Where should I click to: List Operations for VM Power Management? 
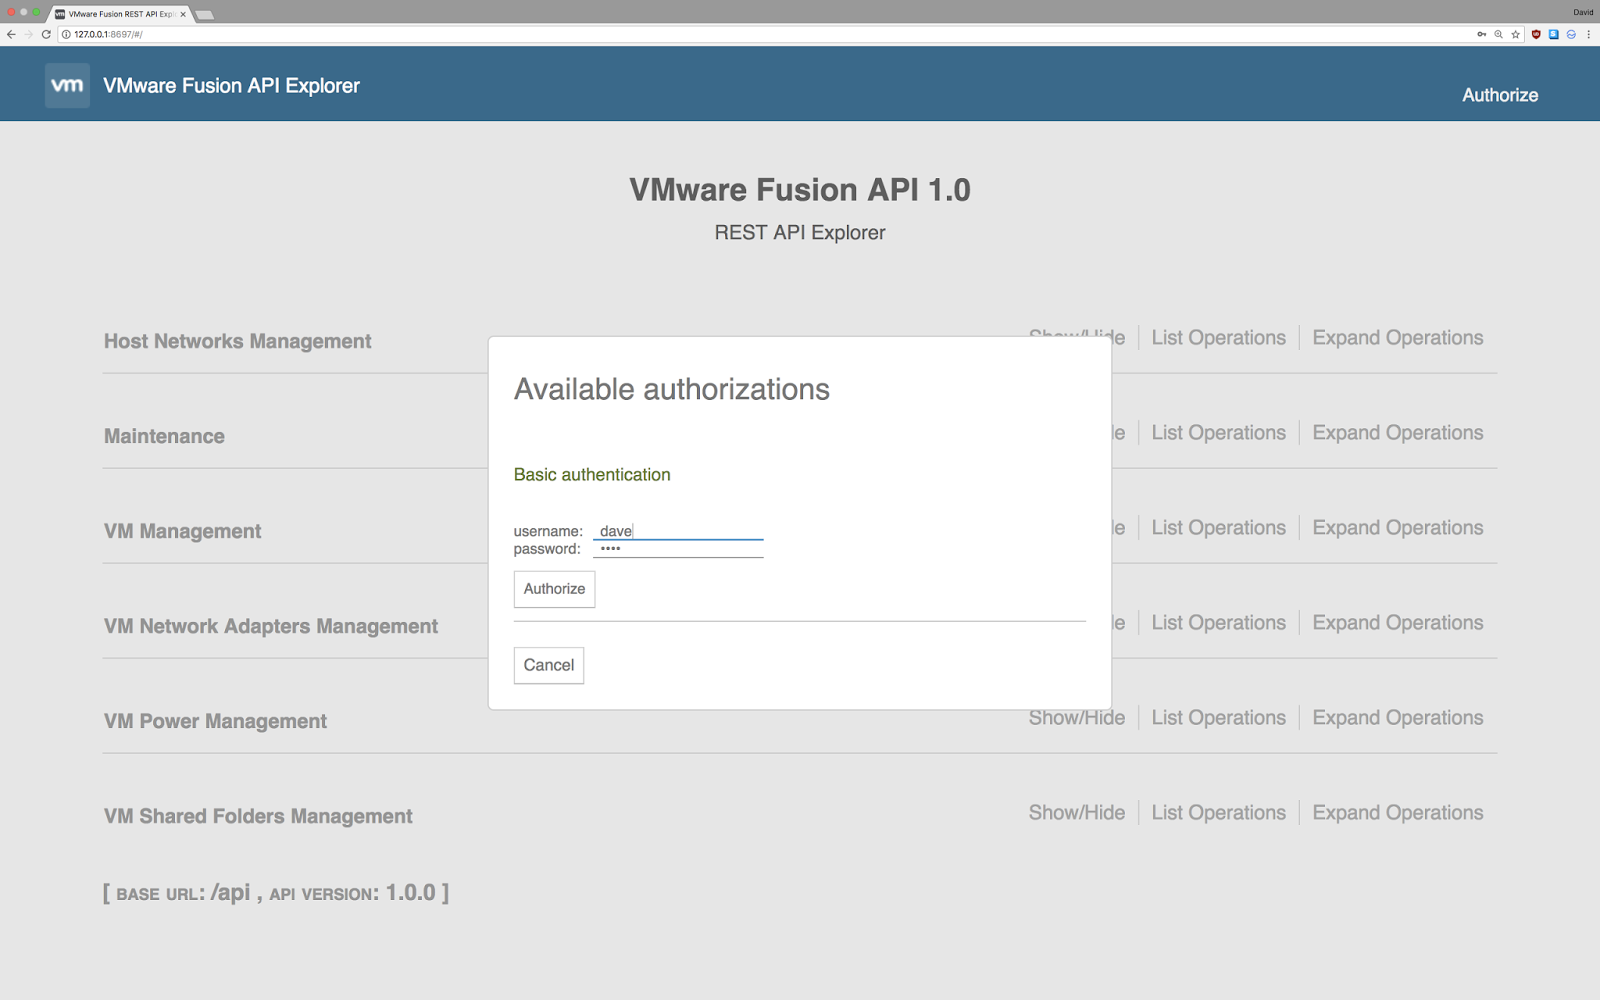[1218, 718]
